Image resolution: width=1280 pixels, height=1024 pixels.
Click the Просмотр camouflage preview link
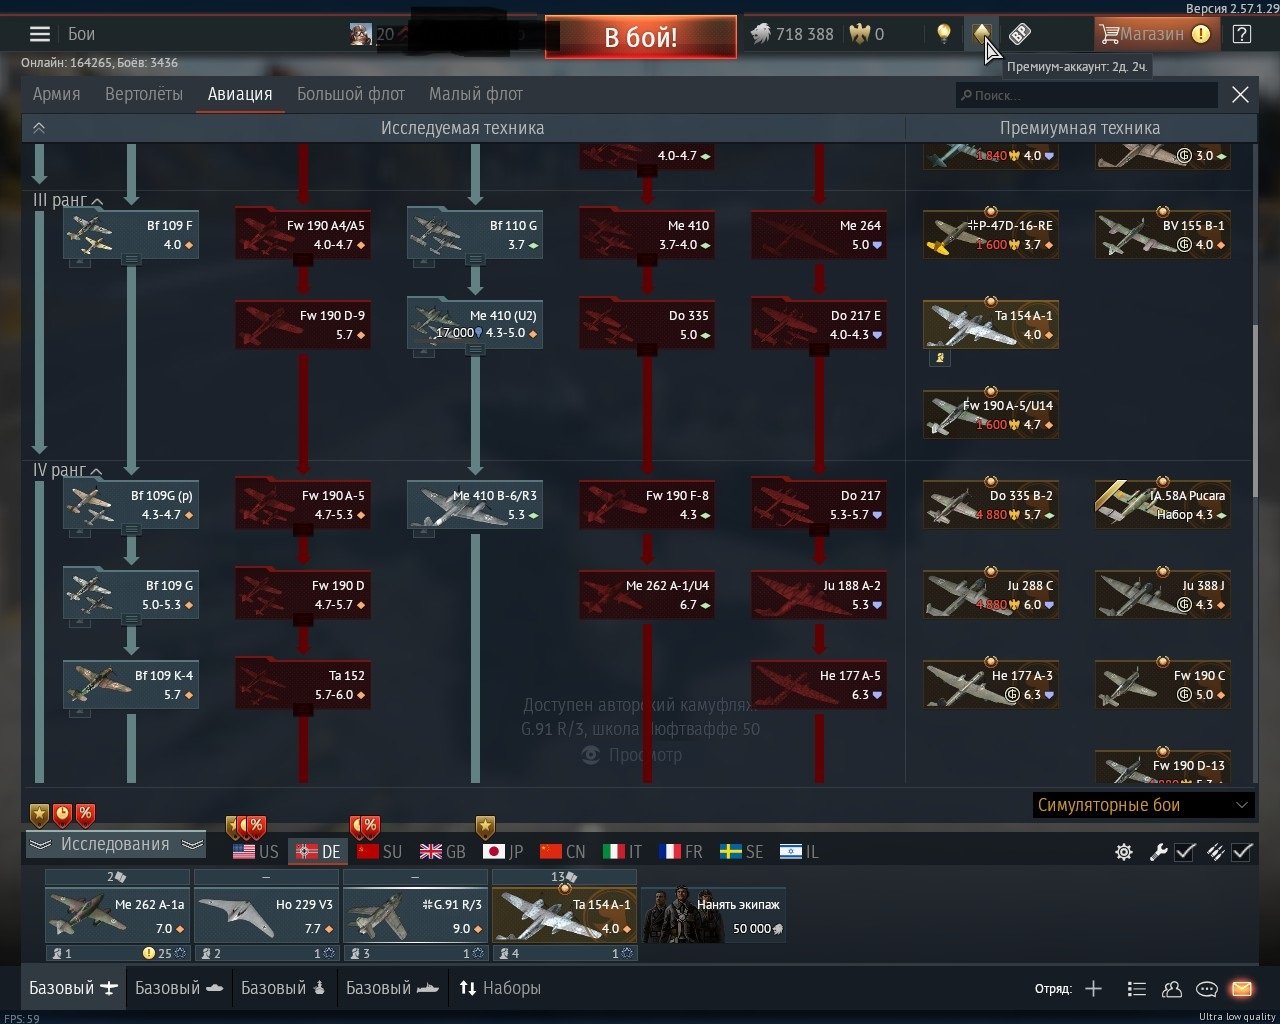(x=645, y=755)
